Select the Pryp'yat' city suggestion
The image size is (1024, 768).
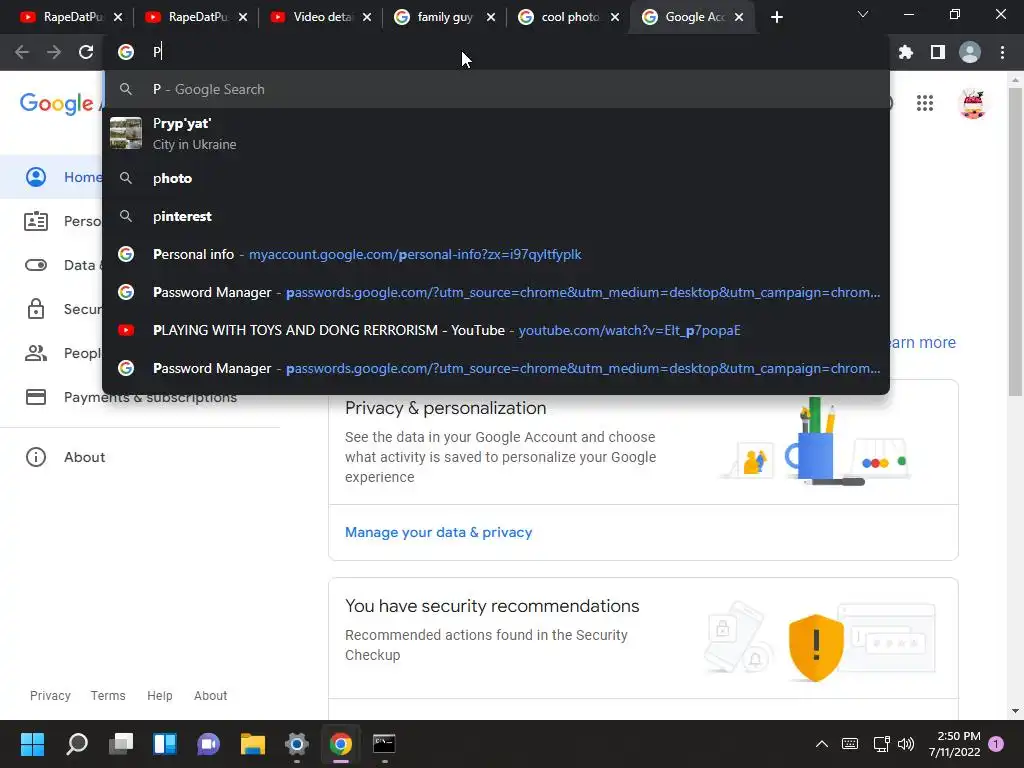[x=496, y=134]
